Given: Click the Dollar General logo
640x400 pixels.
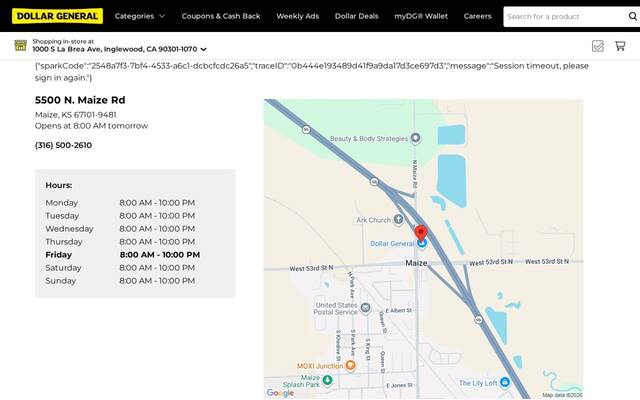Looking at the screenshot, I should pos(57,16).
